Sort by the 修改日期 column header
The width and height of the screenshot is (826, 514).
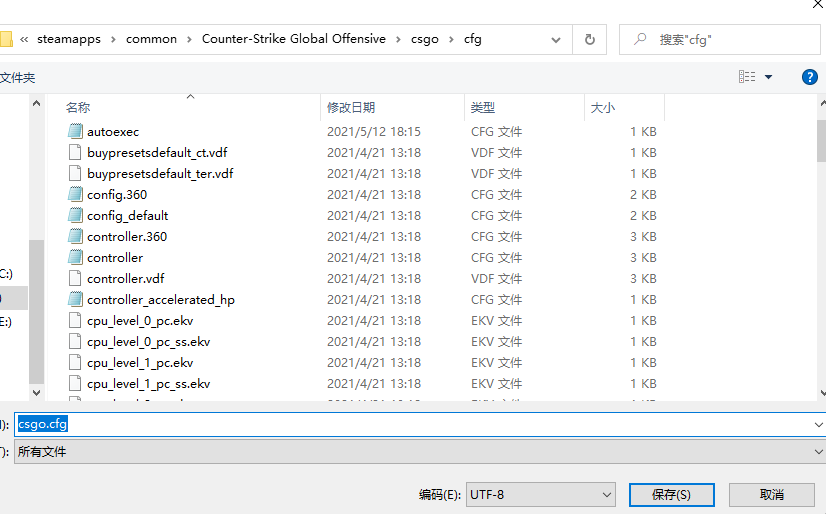(x=351, y=107)
